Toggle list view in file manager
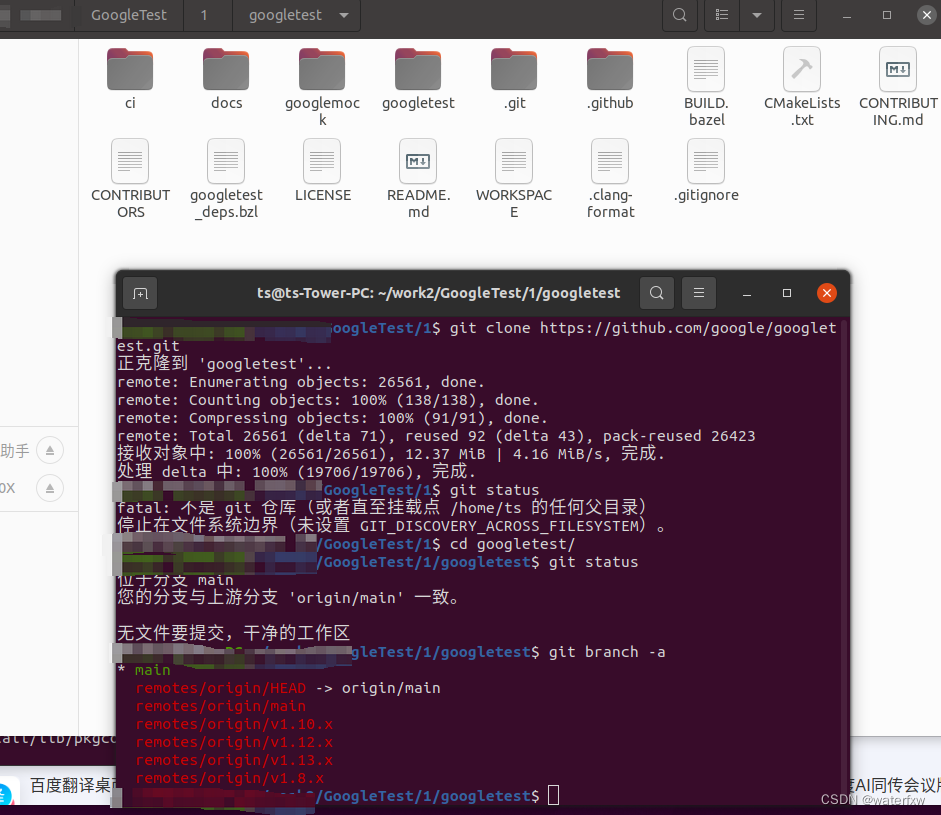 point(722,15)
